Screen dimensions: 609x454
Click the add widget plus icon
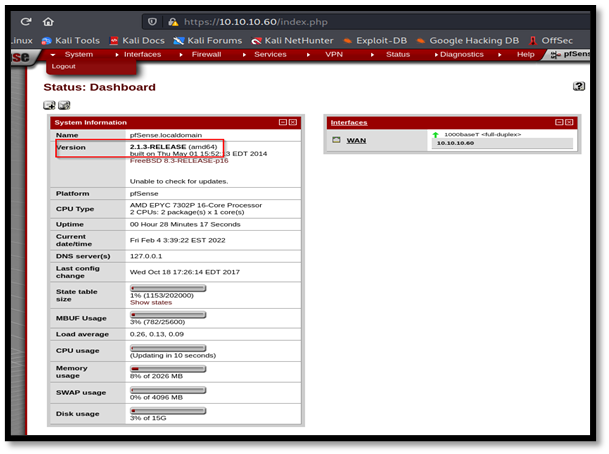coord(49,105)
